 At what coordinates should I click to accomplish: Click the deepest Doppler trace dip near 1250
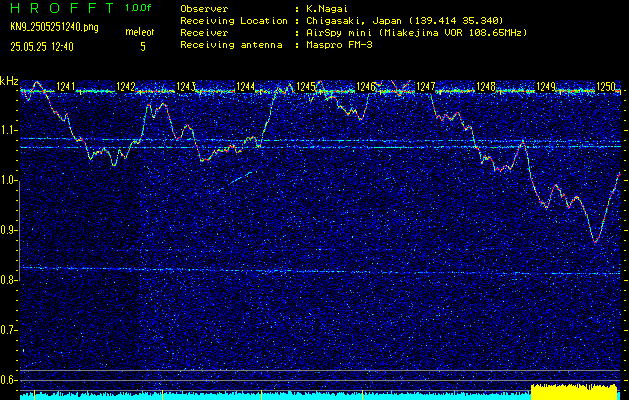[595, 242]
